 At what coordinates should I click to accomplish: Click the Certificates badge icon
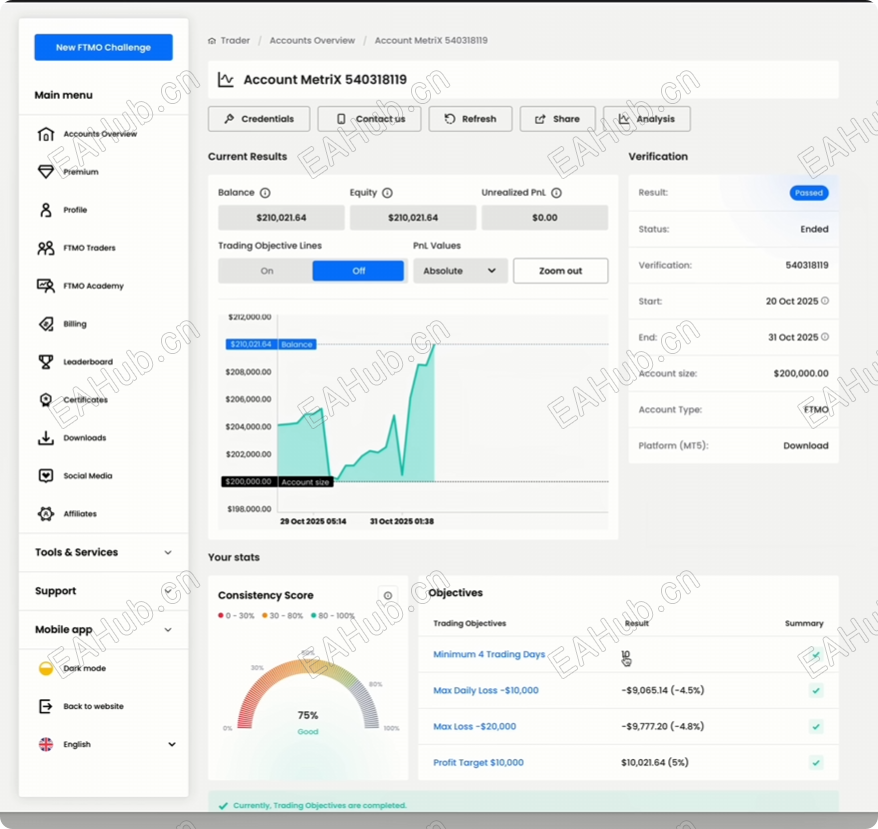tap(46, 400)
